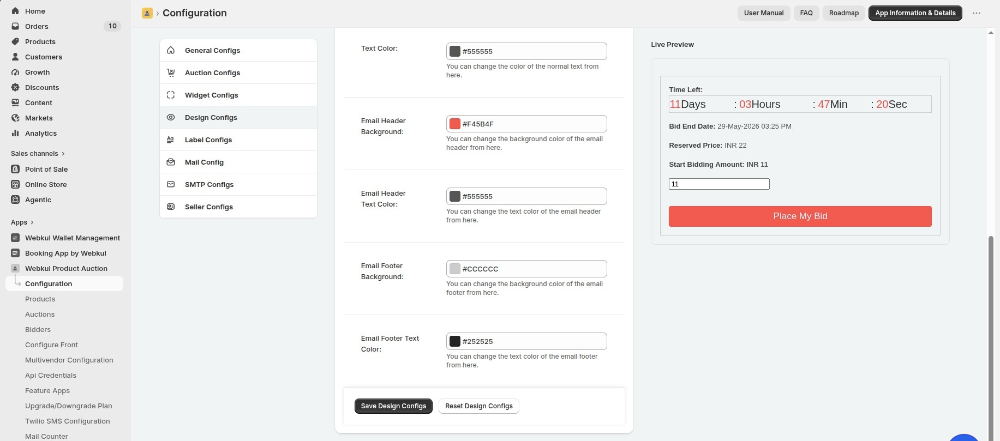Open the FAQ button

tap(806, 13)
